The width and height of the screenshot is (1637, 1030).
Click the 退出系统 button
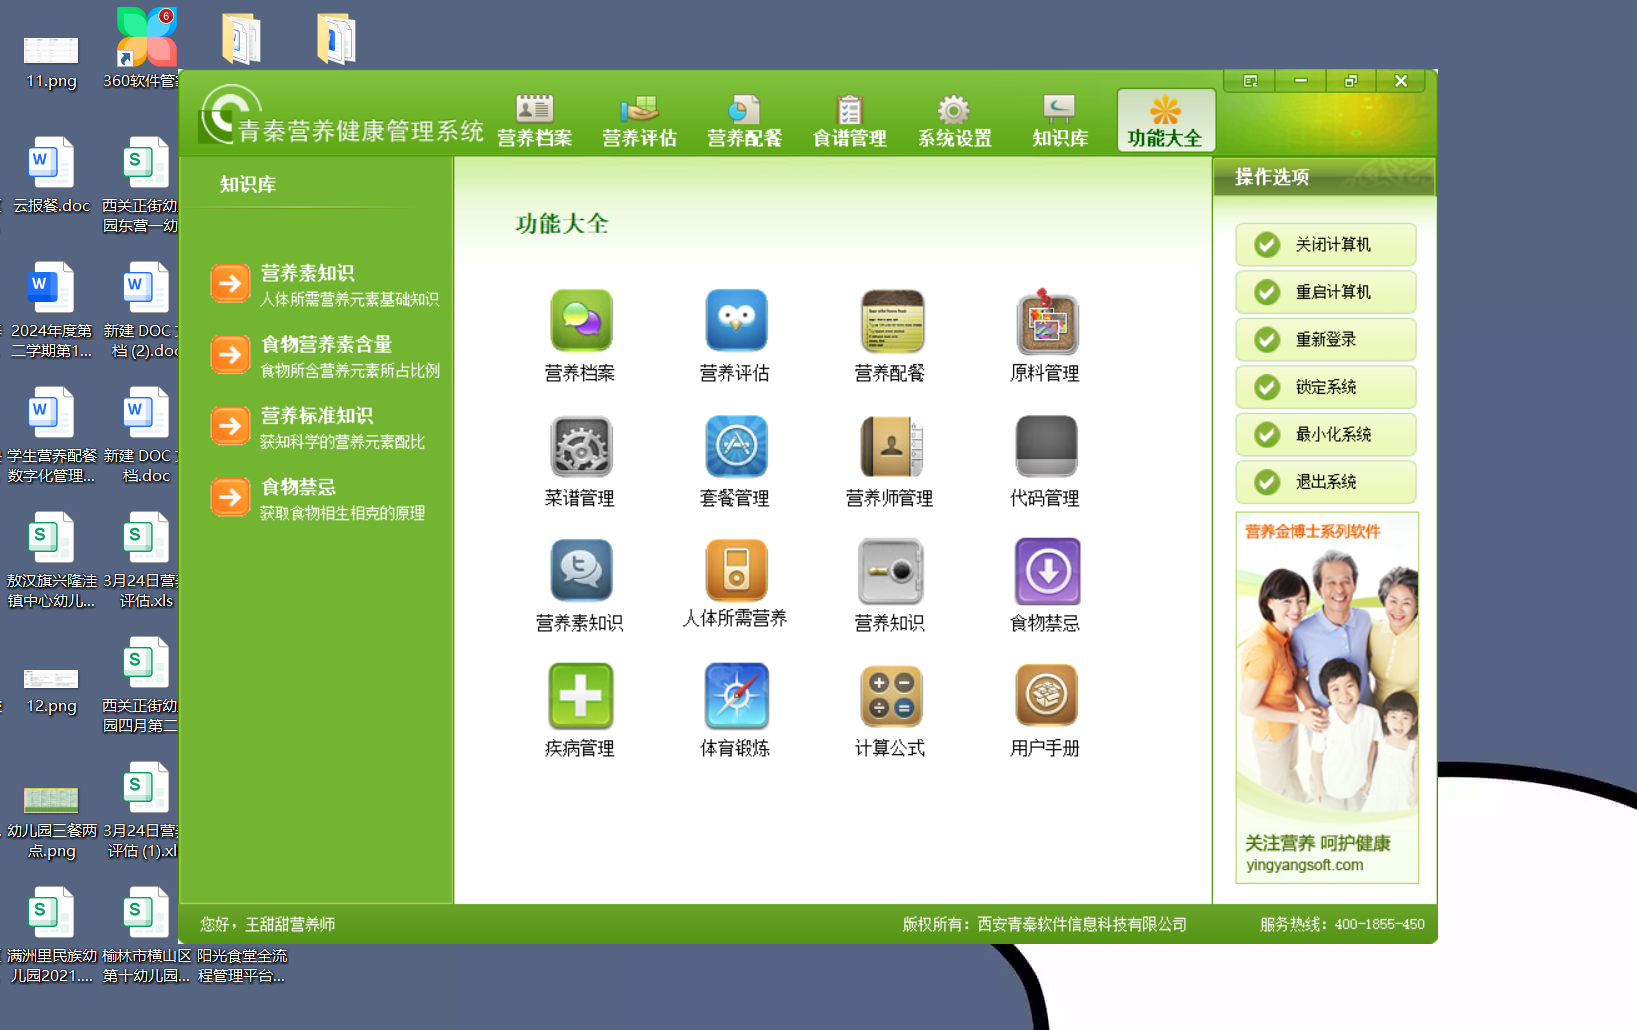coord(1326,482)
